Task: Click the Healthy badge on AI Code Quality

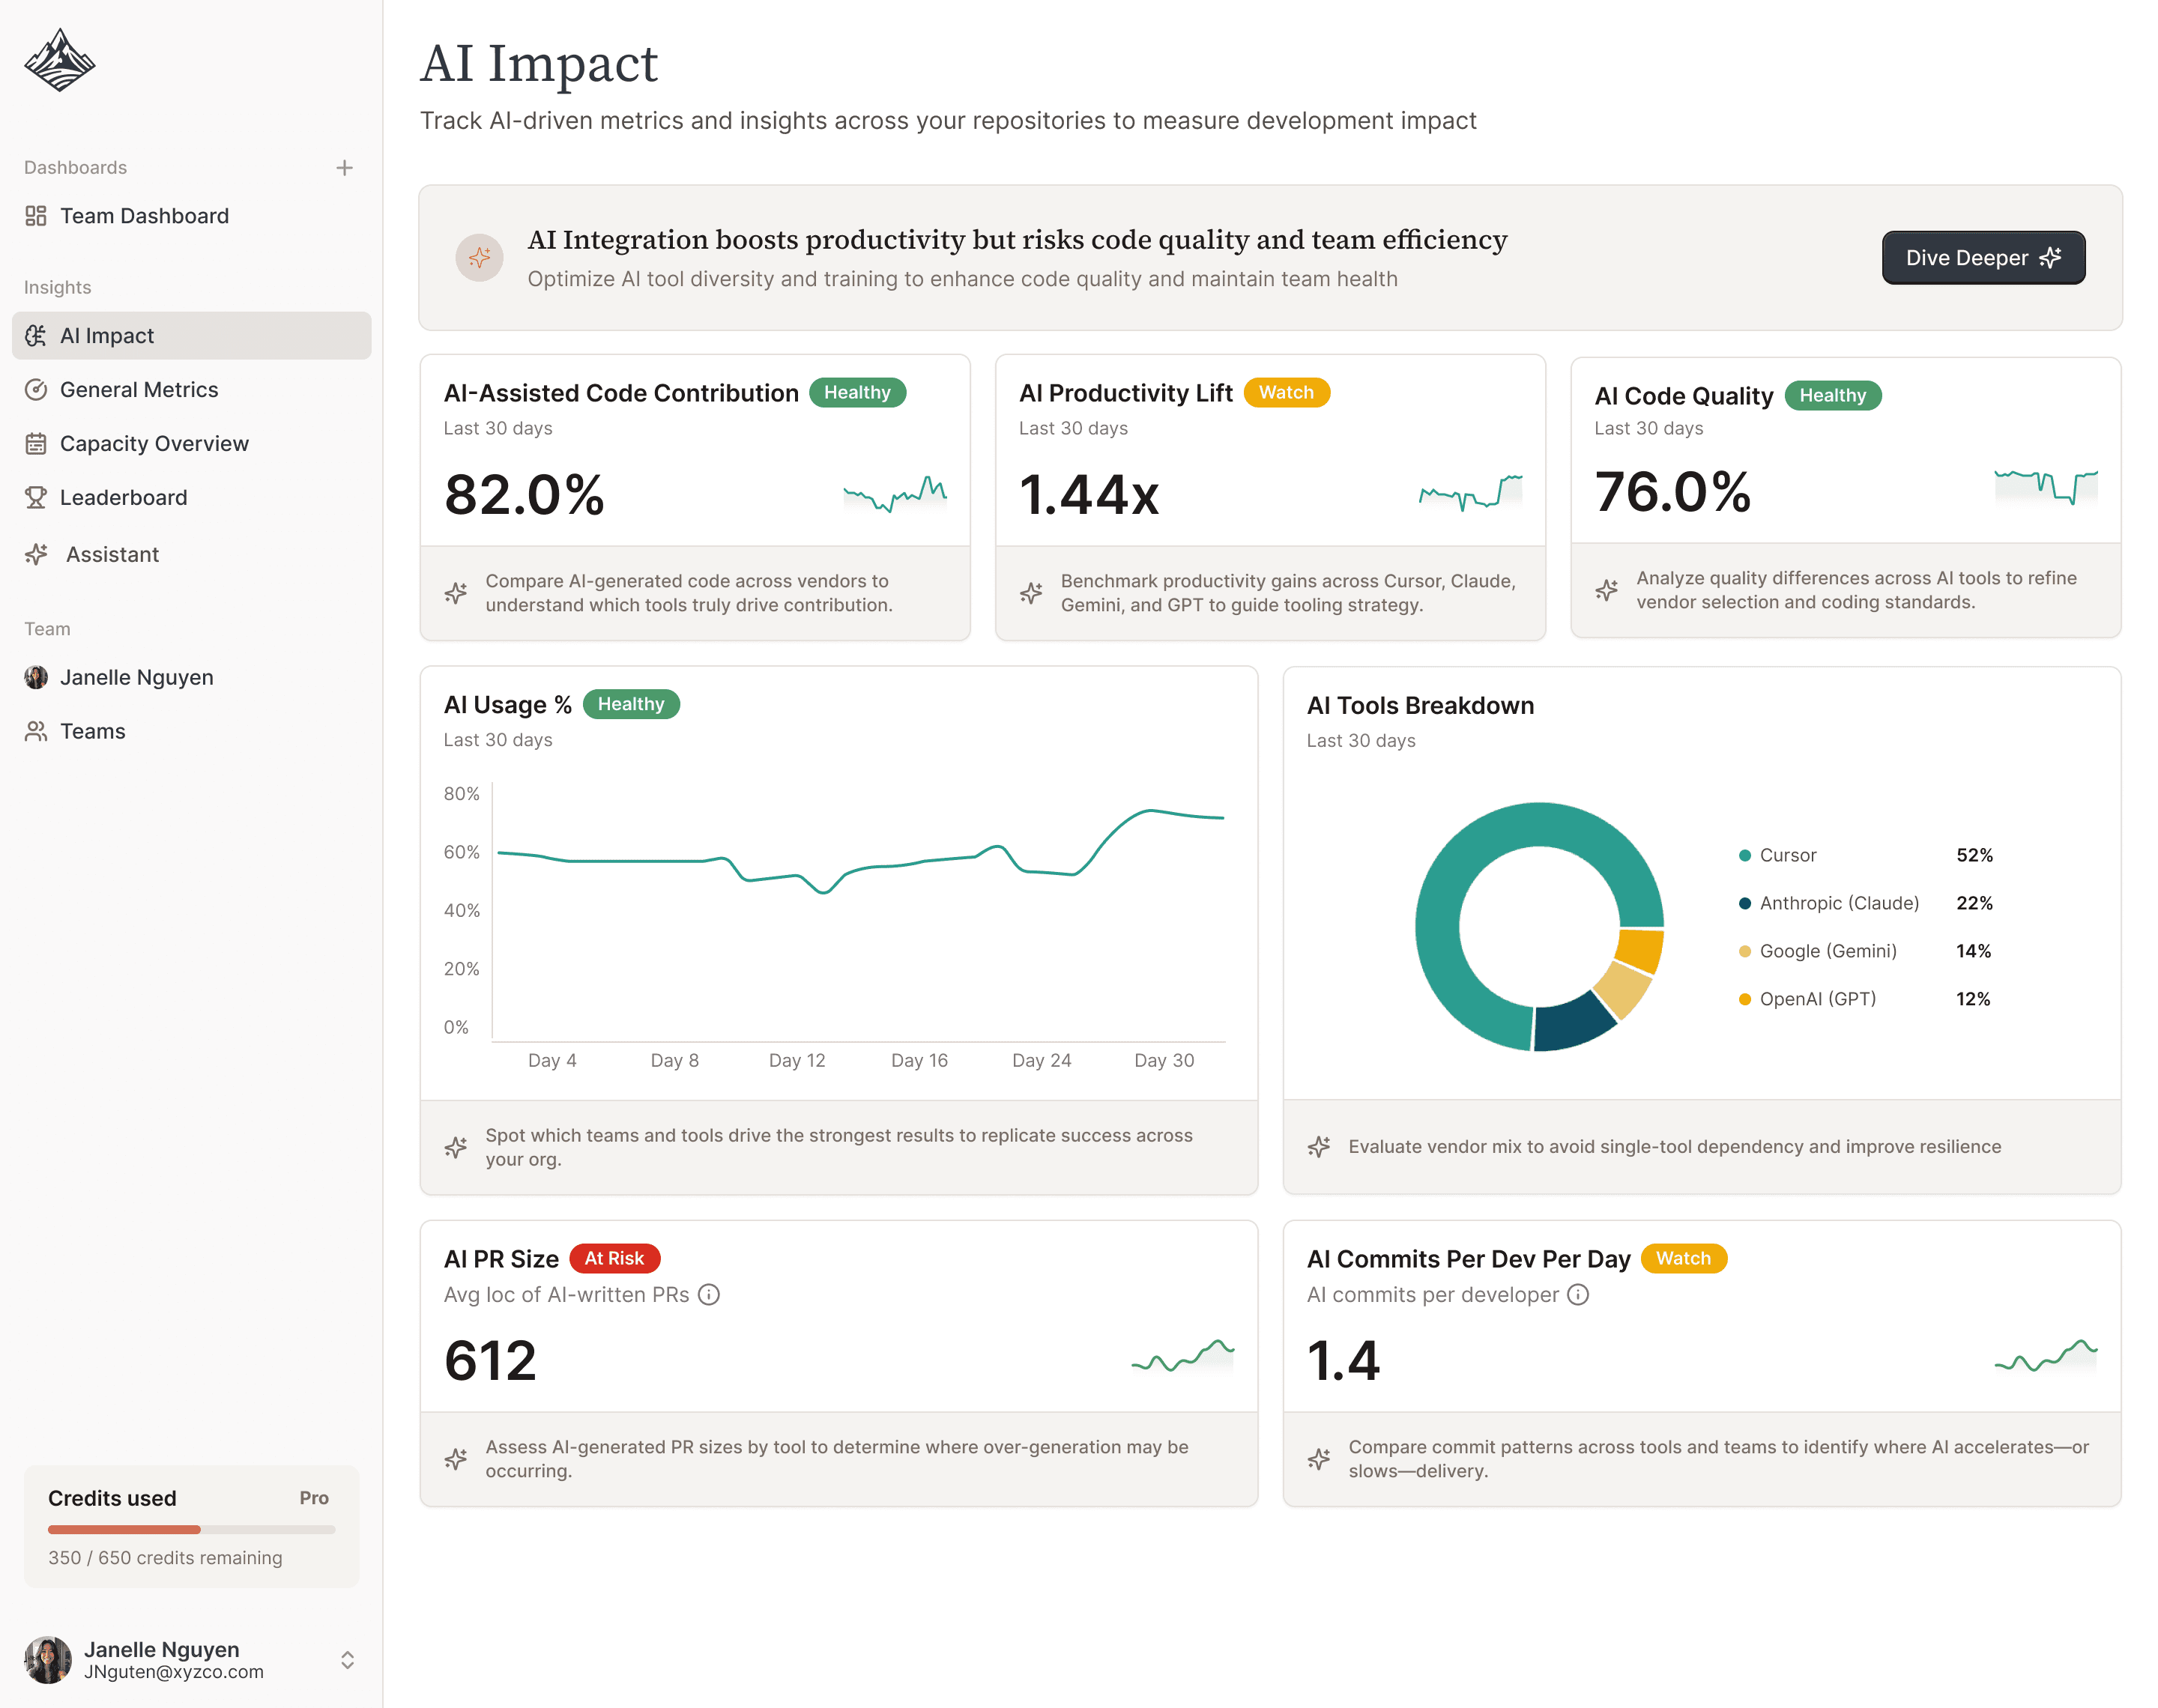Action: coord(1833,395)
